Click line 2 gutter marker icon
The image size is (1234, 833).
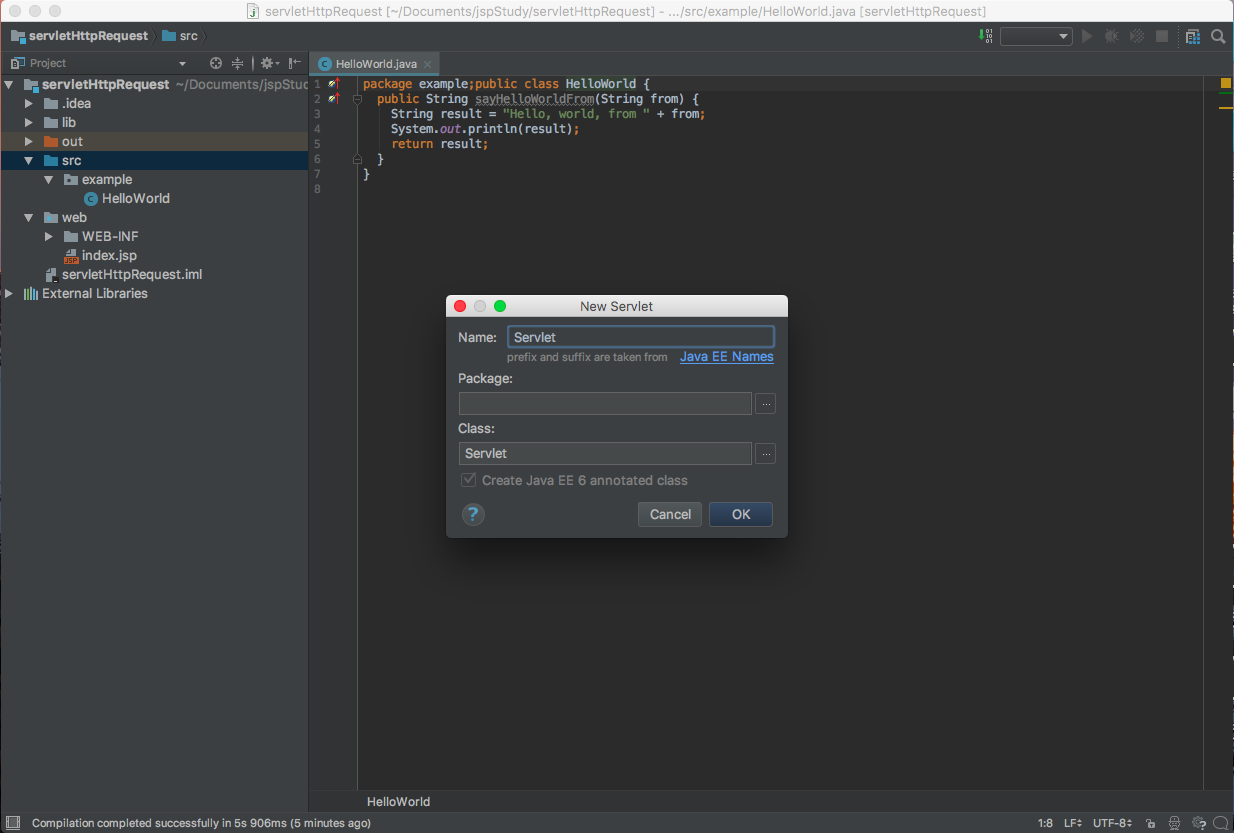click(x=334, y=99)
